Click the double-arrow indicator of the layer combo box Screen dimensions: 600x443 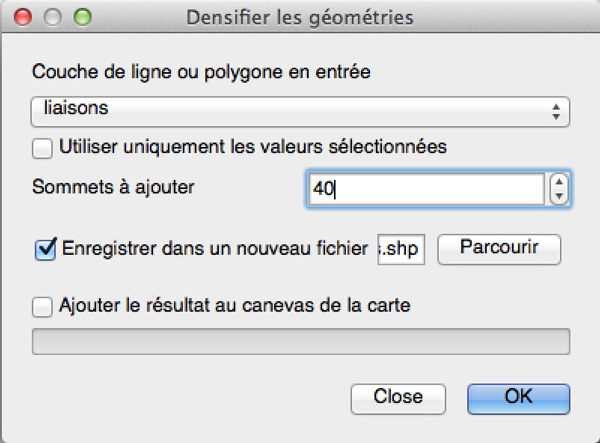tap(556, 111)
